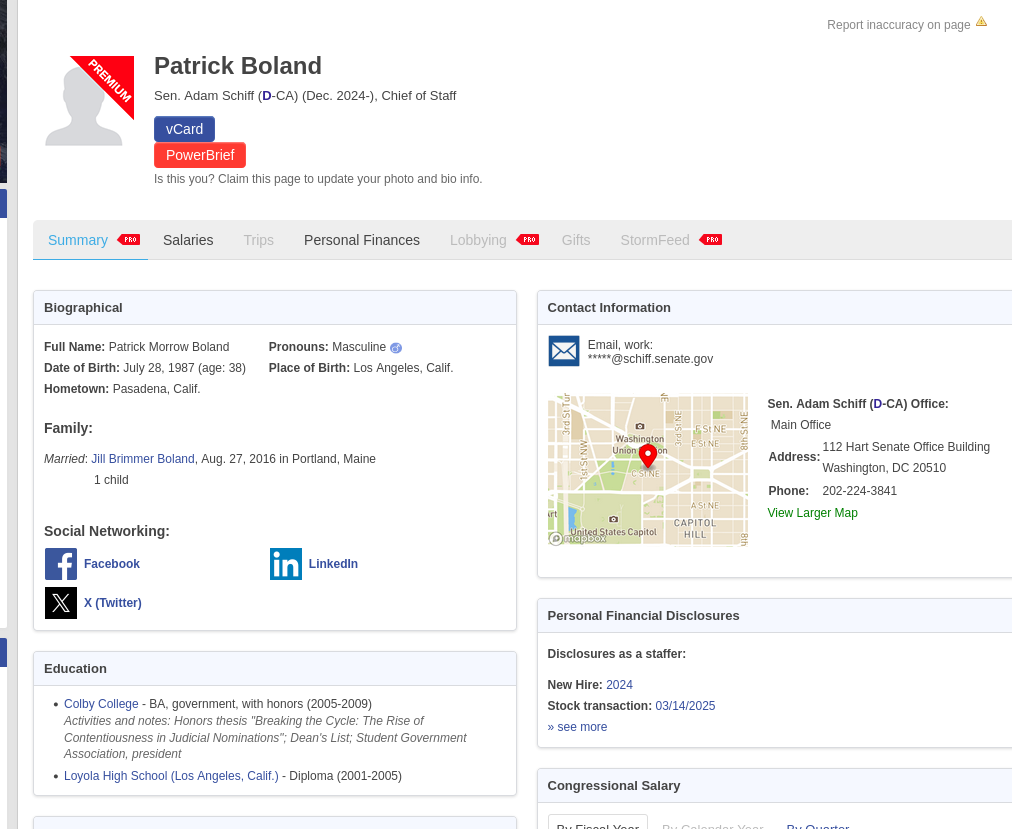The image size is (1012, 829).
Task: Select the Lobbying tab
Action: click(x=478, y=240)
